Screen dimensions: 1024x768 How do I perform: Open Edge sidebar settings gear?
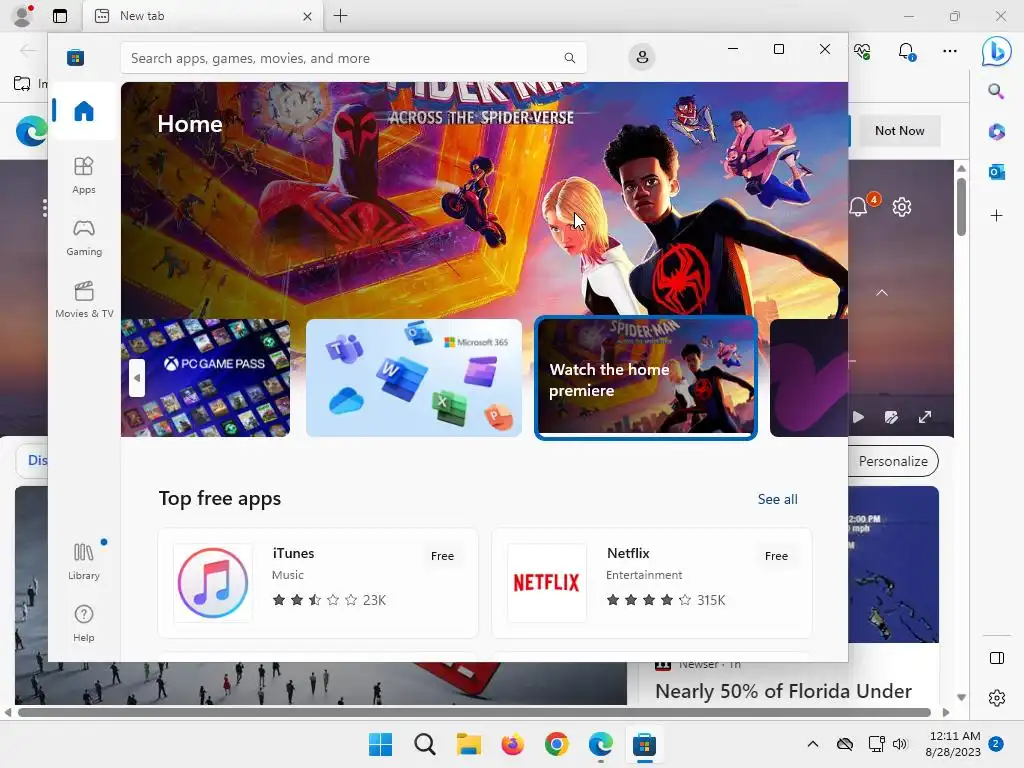tap(997, 698)
